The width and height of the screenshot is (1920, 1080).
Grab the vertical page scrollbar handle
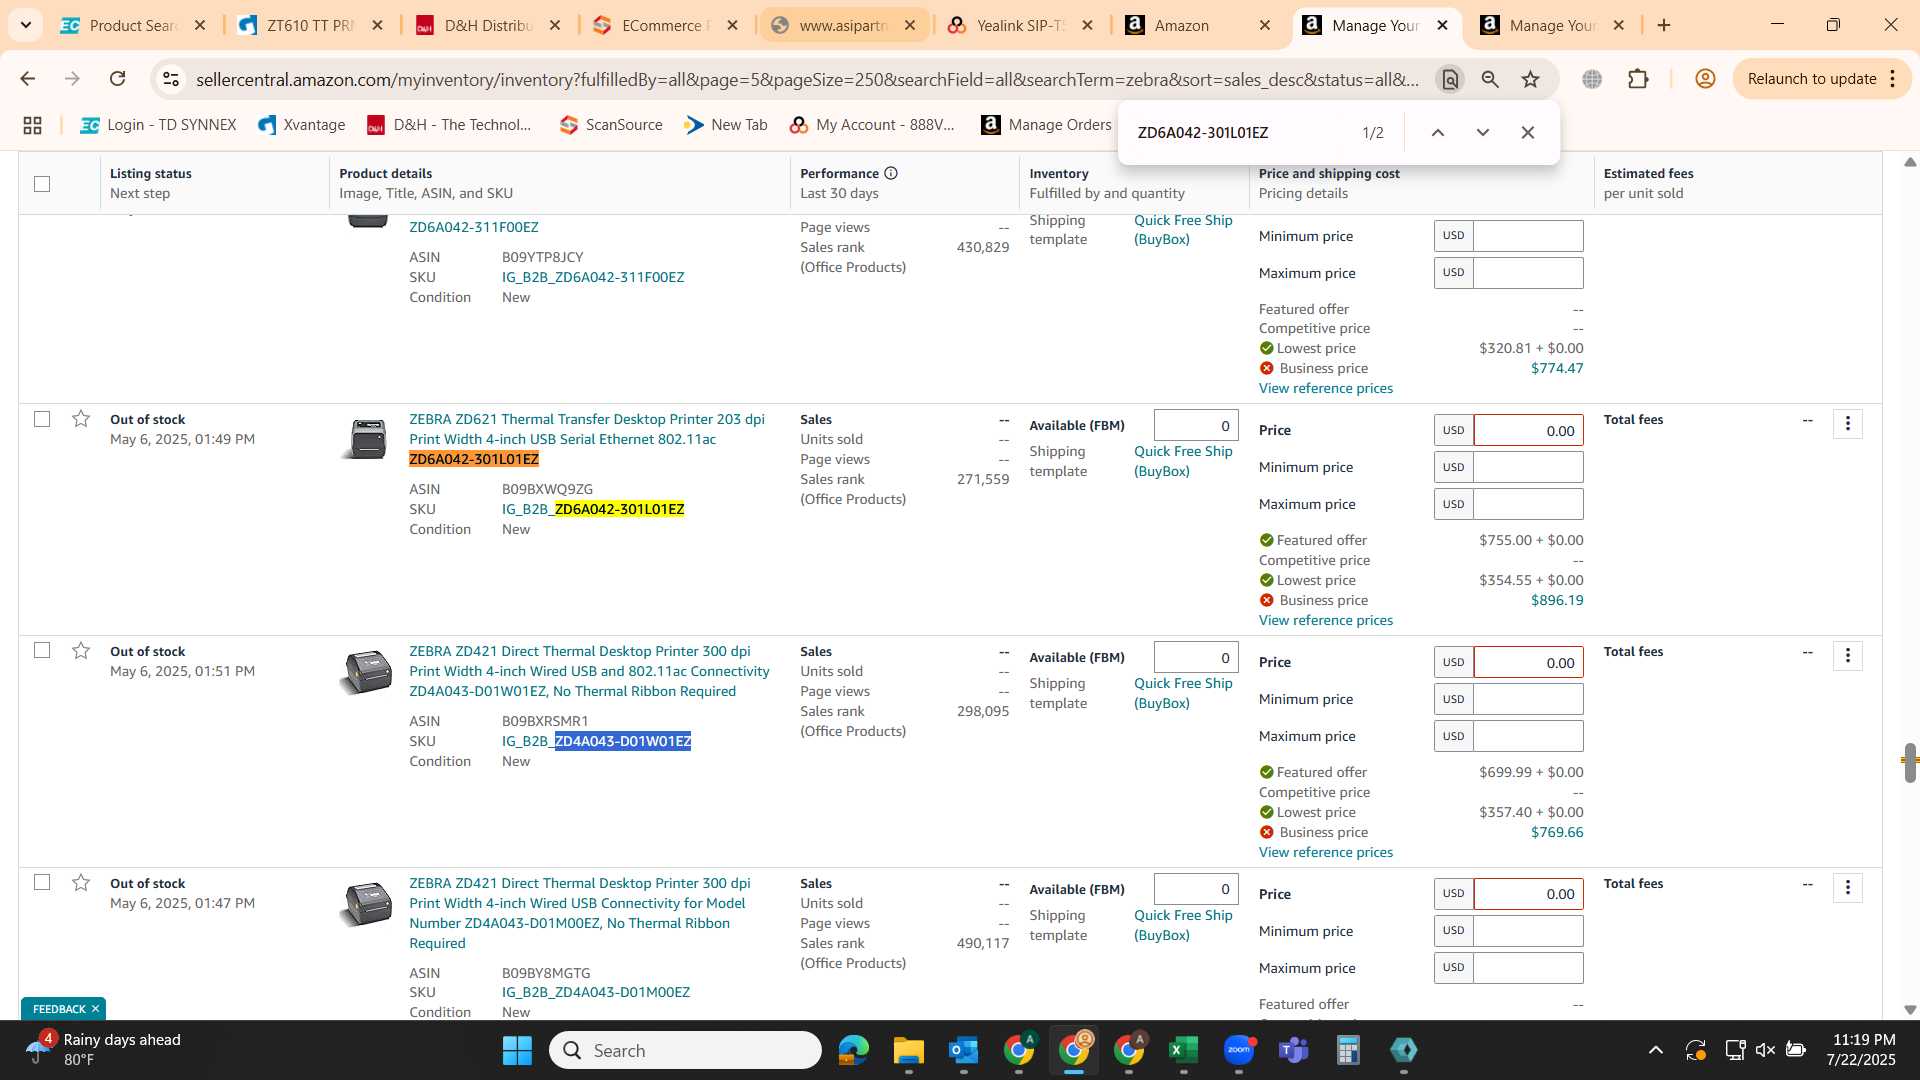point(1910,762)
